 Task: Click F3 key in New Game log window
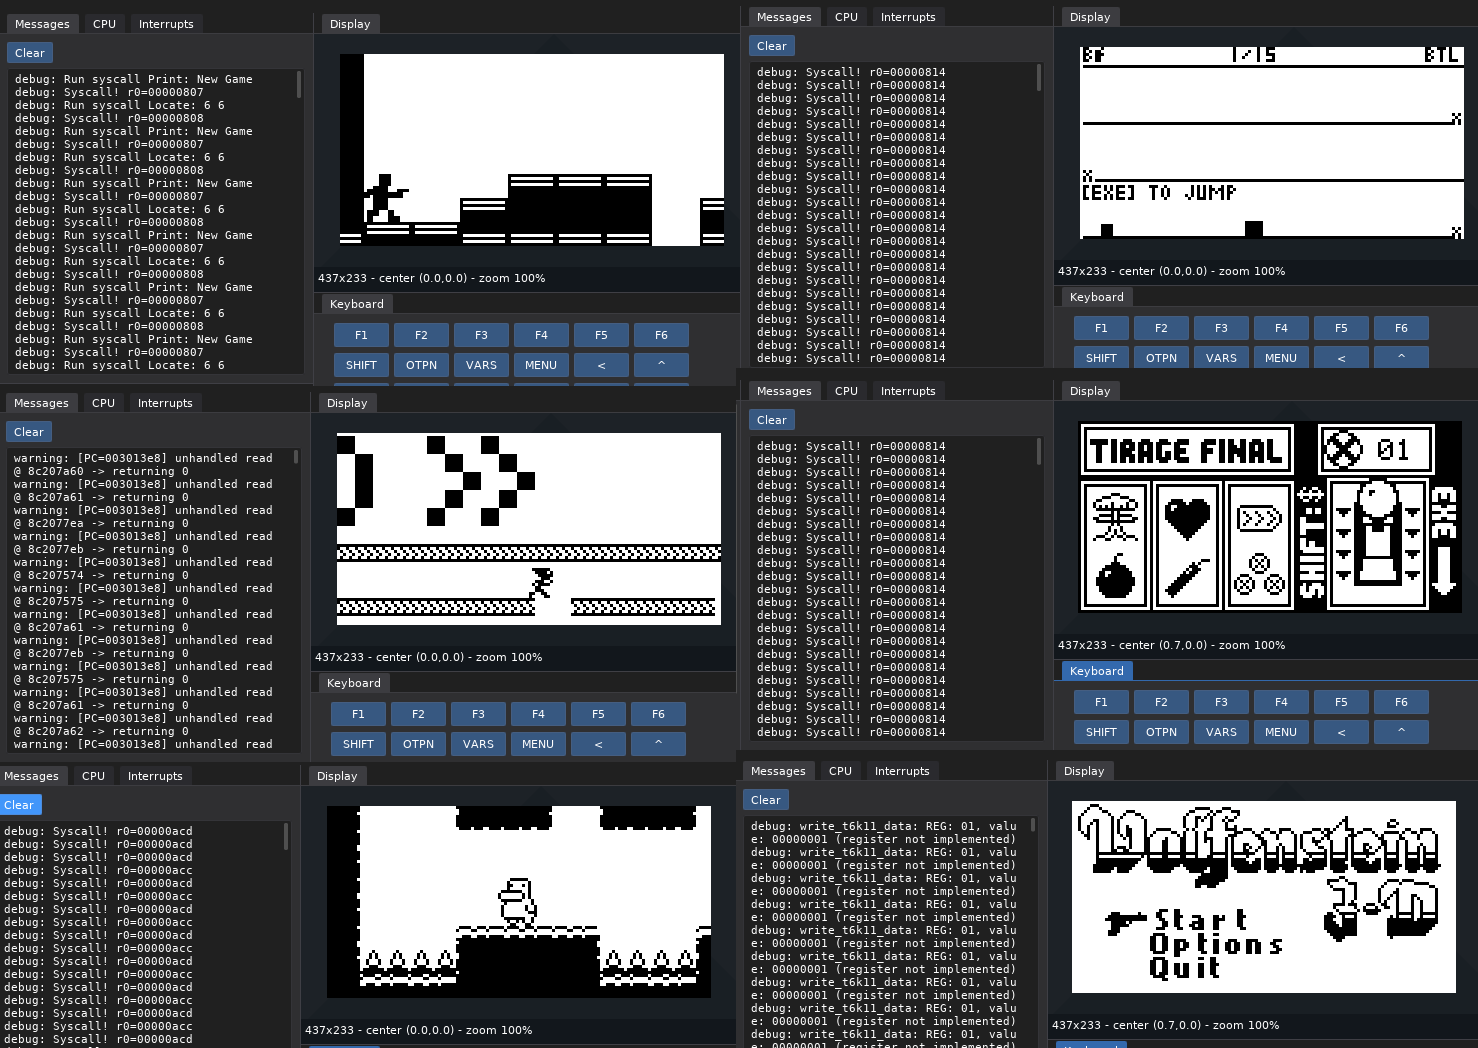click(x=481, y=335)
